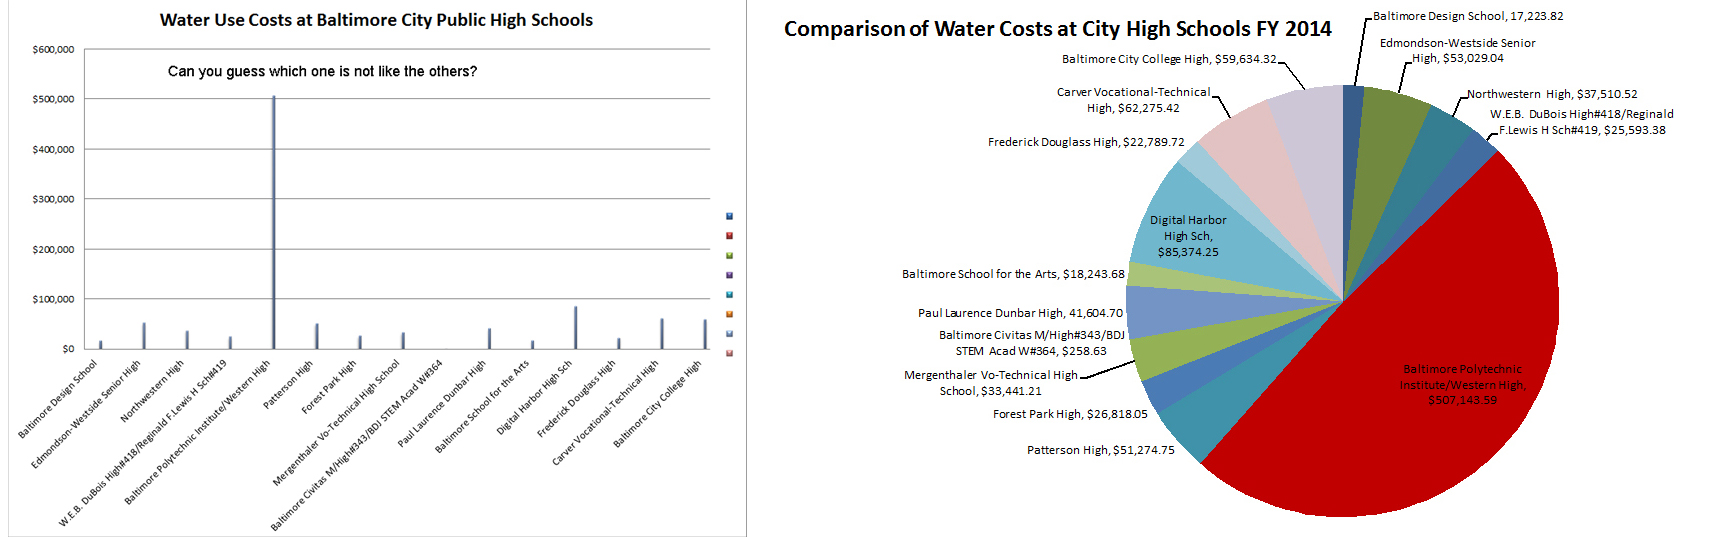Click the orange legend marker
Viewport: 1720px width, 537px height.
coord(729,314)
